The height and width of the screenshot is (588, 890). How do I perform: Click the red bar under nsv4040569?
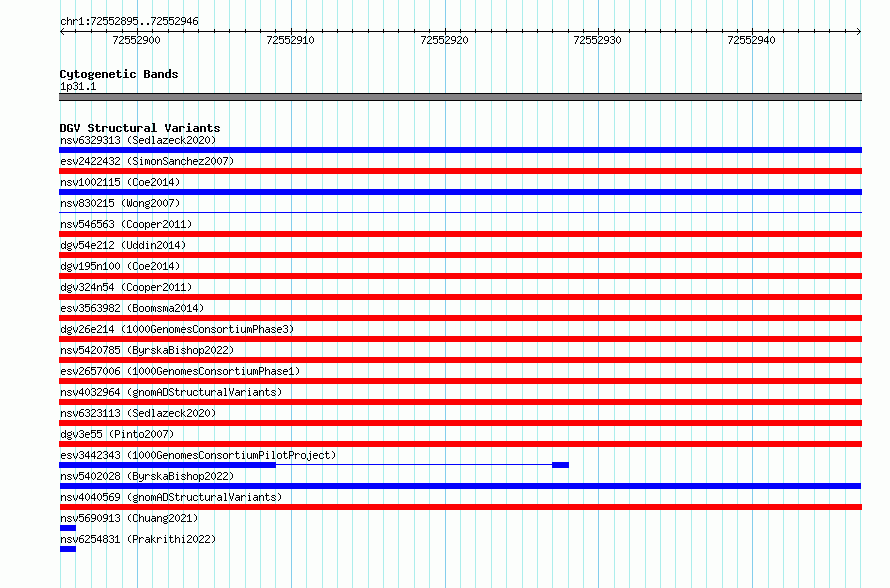(x=460, y=507)
